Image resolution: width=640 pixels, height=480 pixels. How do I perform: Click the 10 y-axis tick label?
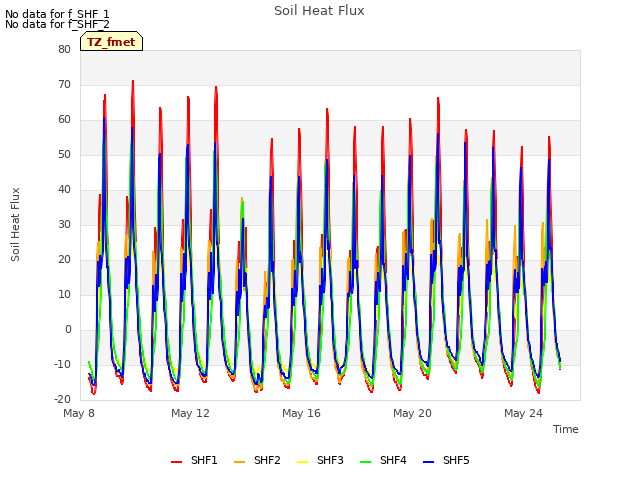click(64, 295)
